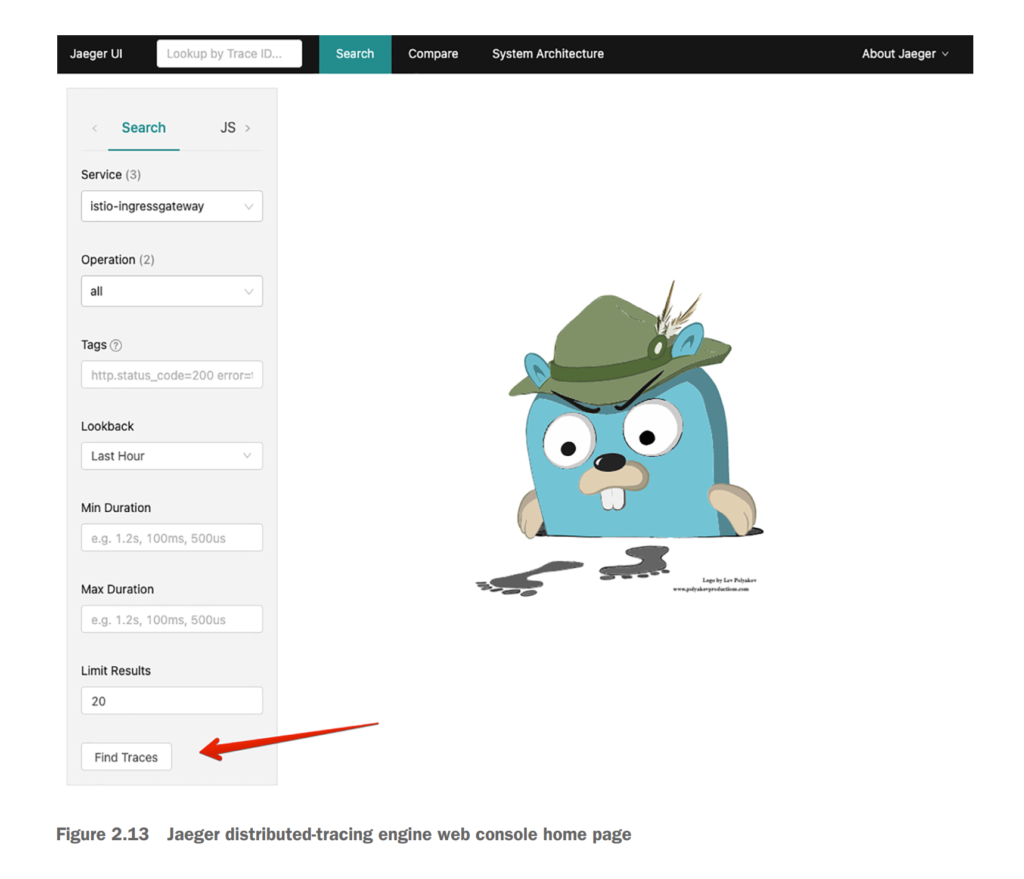Switch to the Compare page
This screenshot has height=879, width=1024.
click(x=433, y=54)
